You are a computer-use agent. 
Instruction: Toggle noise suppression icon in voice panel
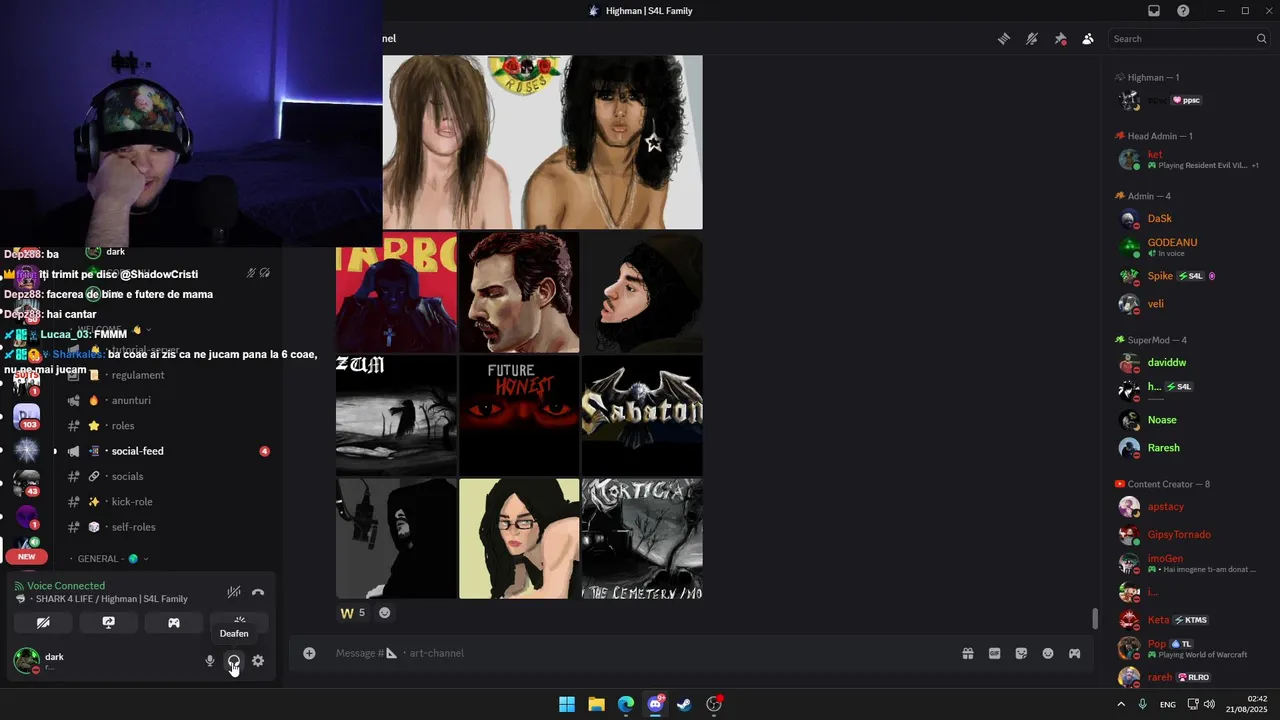233,592
